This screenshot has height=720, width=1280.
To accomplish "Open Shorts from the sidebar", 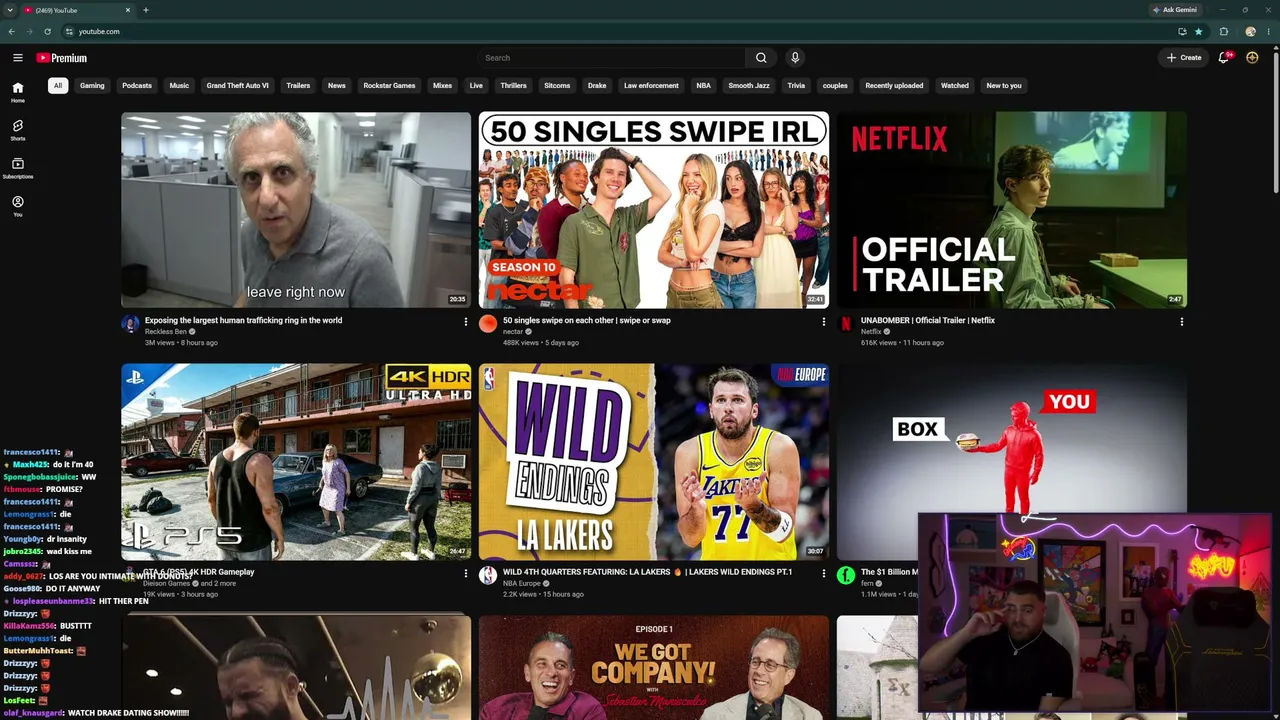I will tap(18, 130).
